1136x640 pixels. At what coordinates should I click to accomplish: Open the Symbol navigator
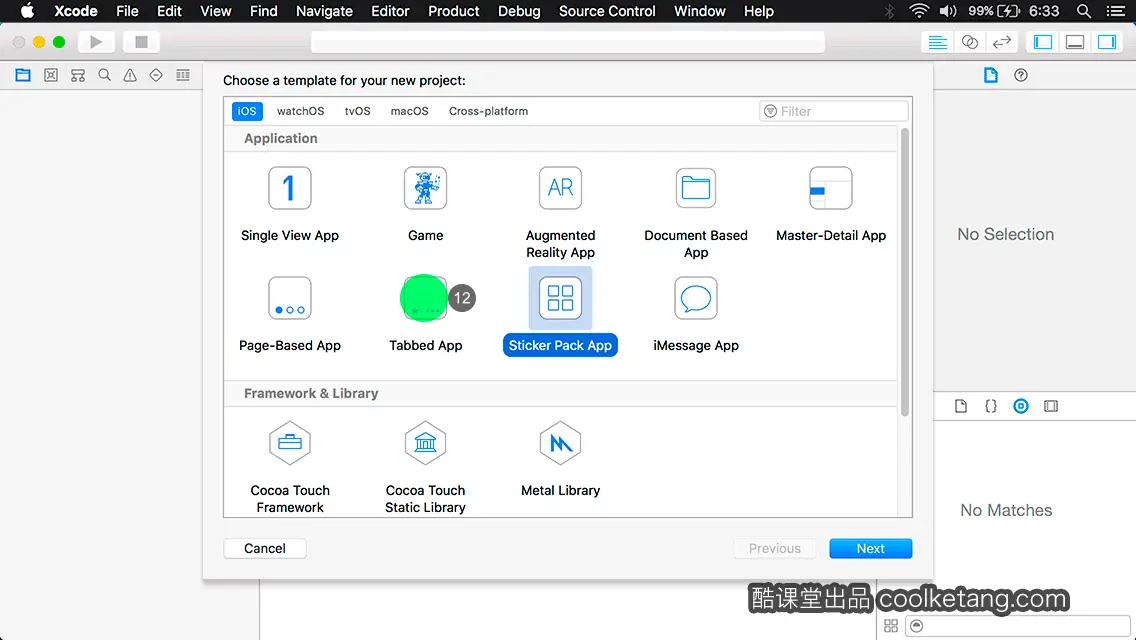pos(78,75)
